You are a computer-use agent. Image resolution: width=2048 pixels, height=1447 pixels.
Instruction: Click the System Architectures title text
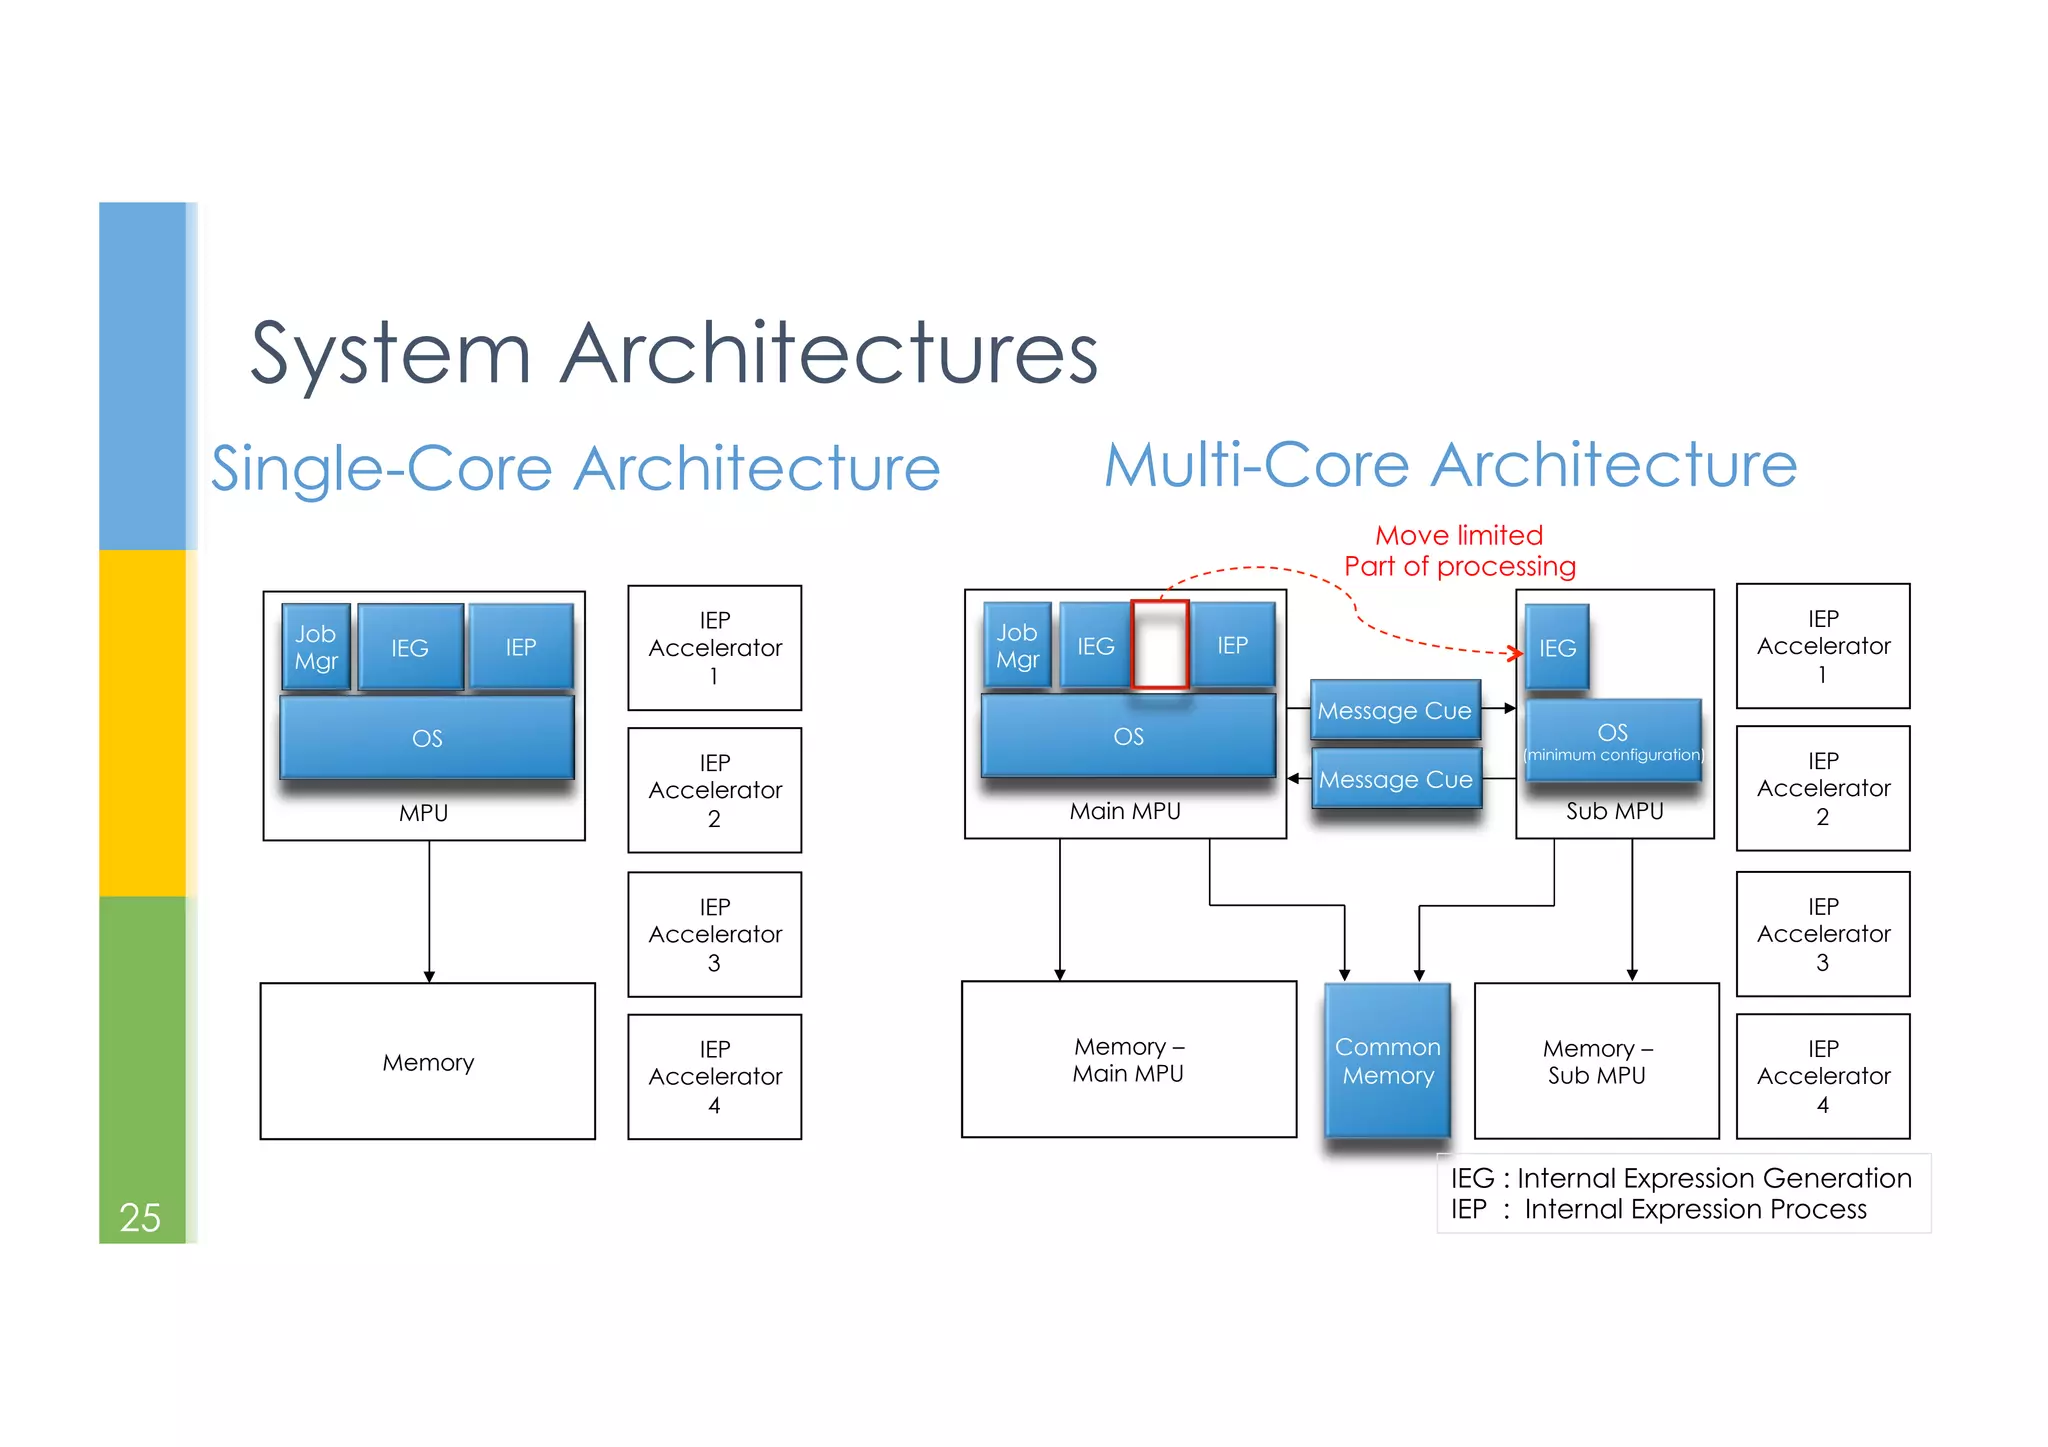coord(674,353)
